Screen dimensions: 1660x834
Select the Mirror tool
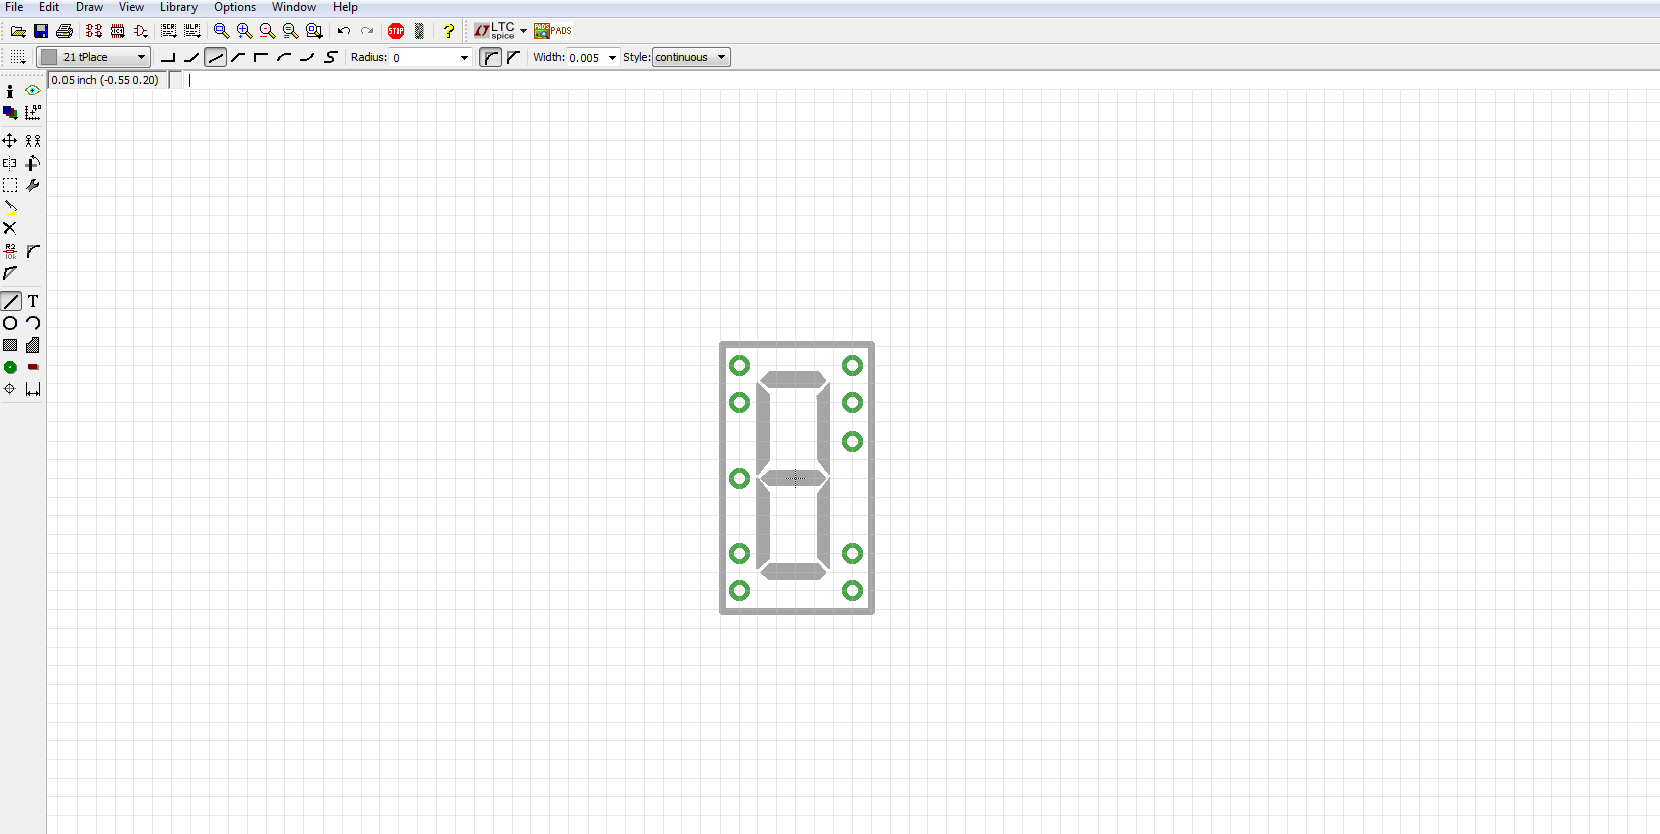10,163
